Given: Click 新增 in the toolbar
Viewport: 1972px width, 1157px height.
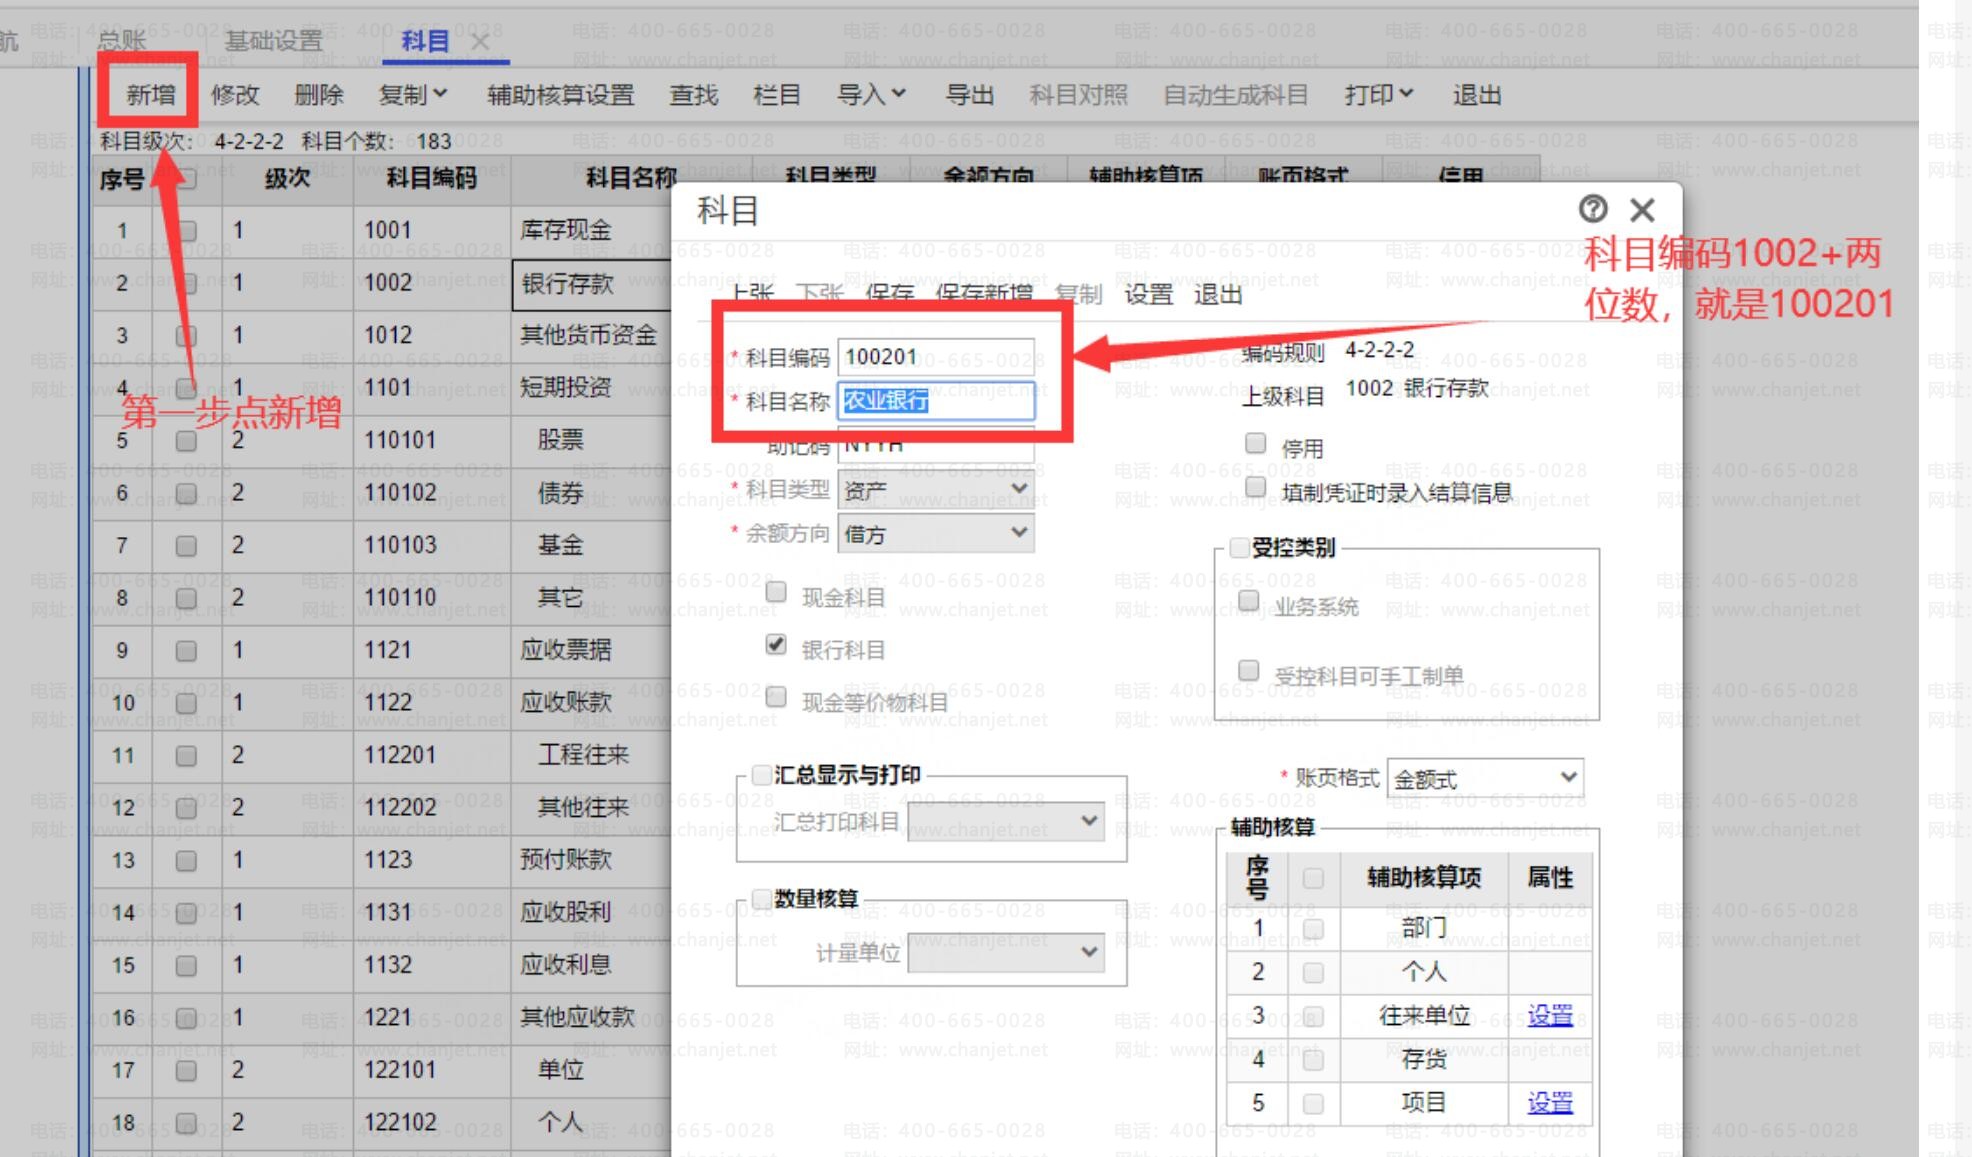Looking at the screenshot, I should click(x=151, y=95).
